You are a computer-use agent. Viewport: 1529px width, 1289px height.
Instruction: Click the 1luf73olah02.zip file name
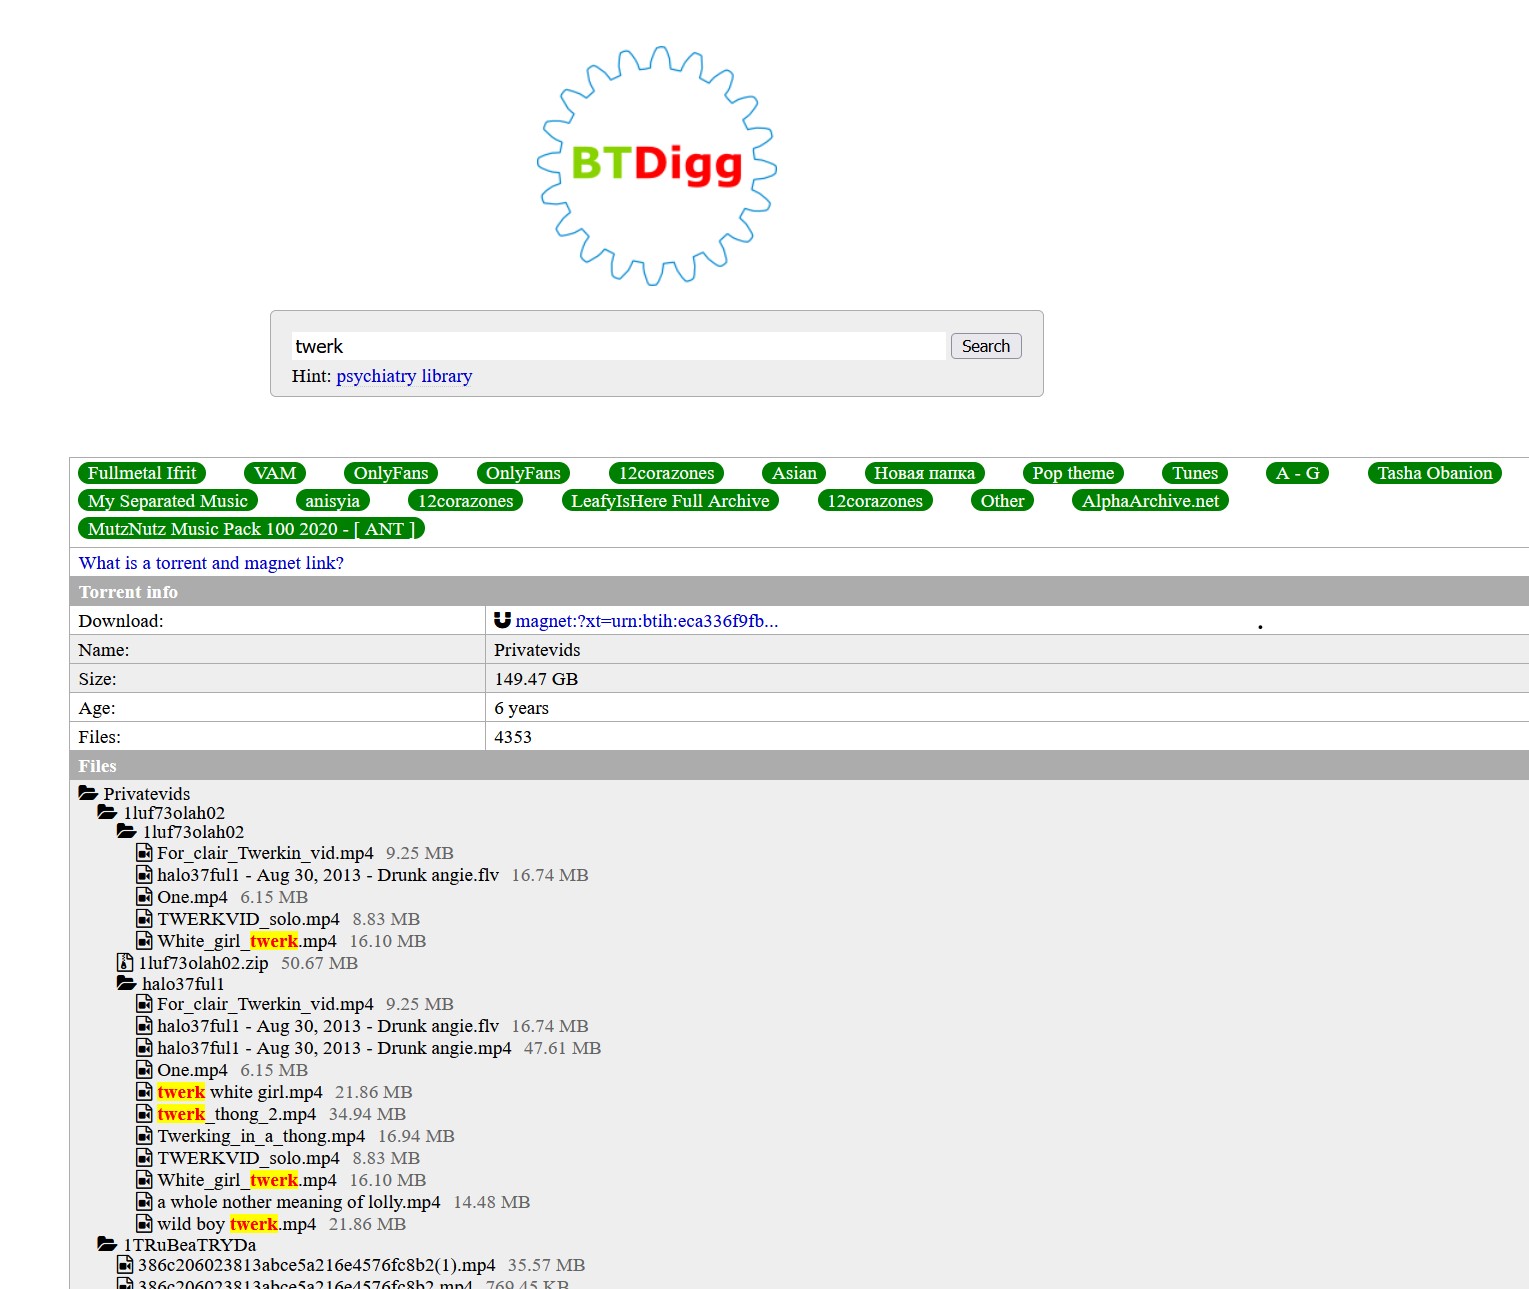[204, 963]
